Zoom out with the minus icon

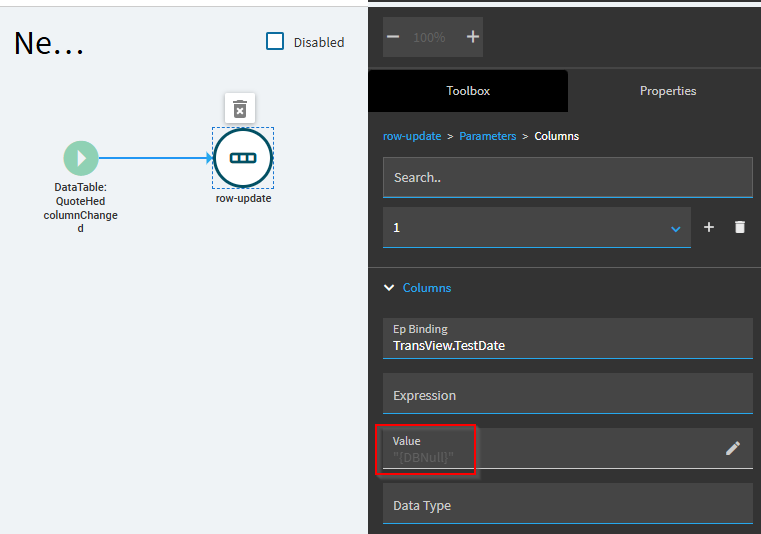point(393,37)
